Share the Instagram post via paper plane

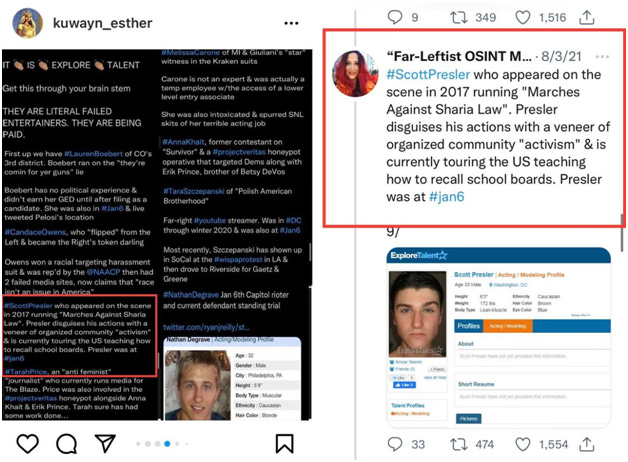pos(105,443)
